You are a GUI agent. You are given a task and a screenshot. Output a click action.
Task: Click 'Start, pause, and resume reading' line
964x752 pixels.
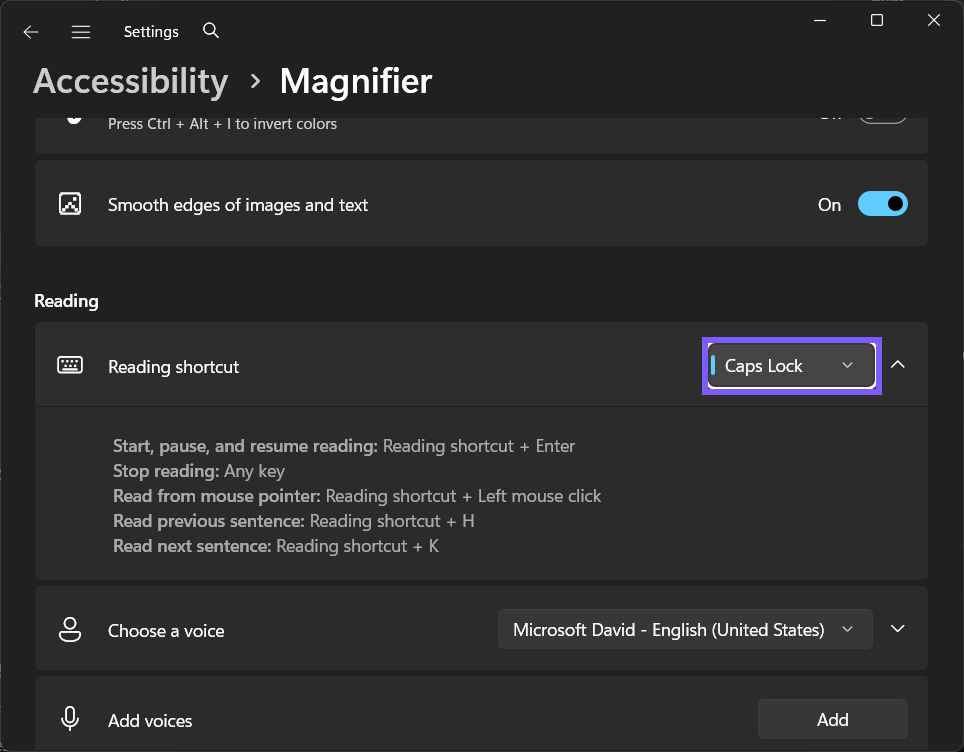click(x=344, y=446)
